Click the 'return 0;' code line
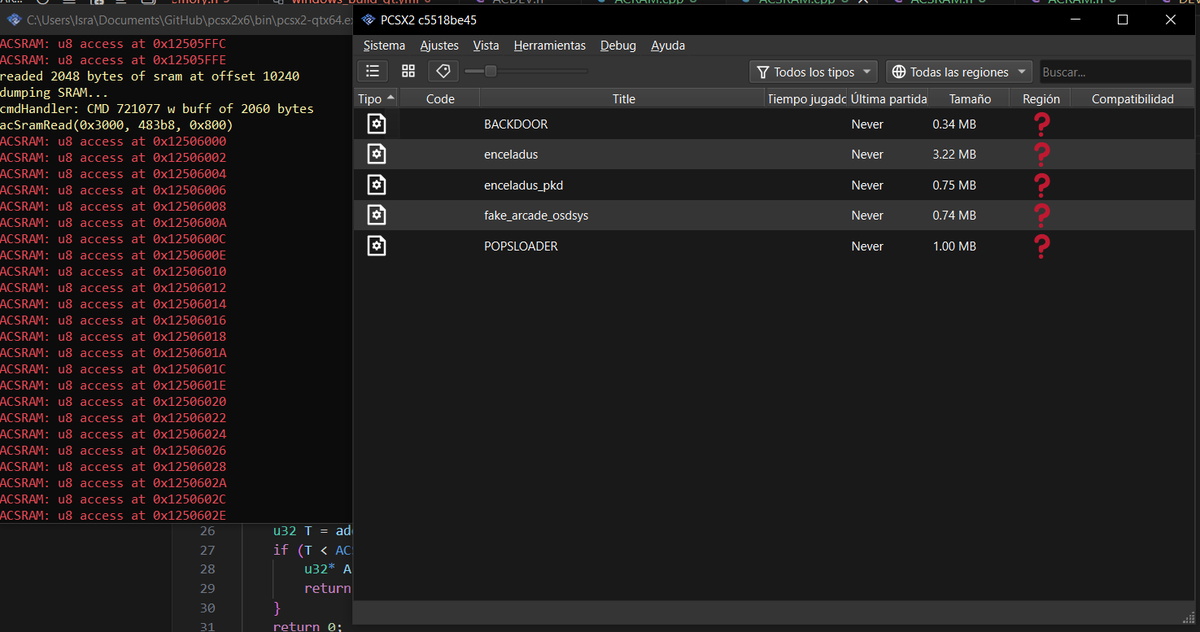The height and width of the screenshot is (632, 1200). click(307, 626)
